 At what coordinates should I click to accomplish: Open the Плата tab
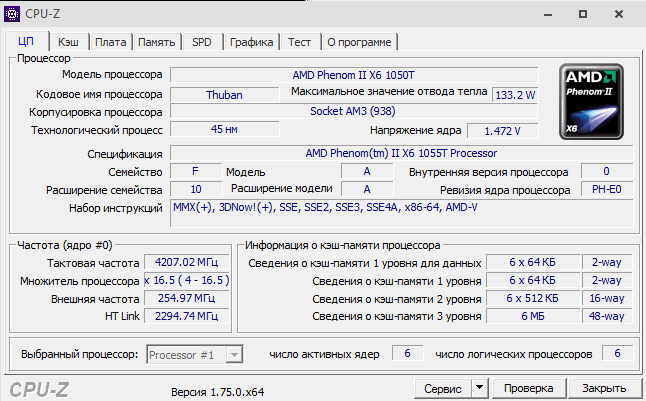pos(110,42)
